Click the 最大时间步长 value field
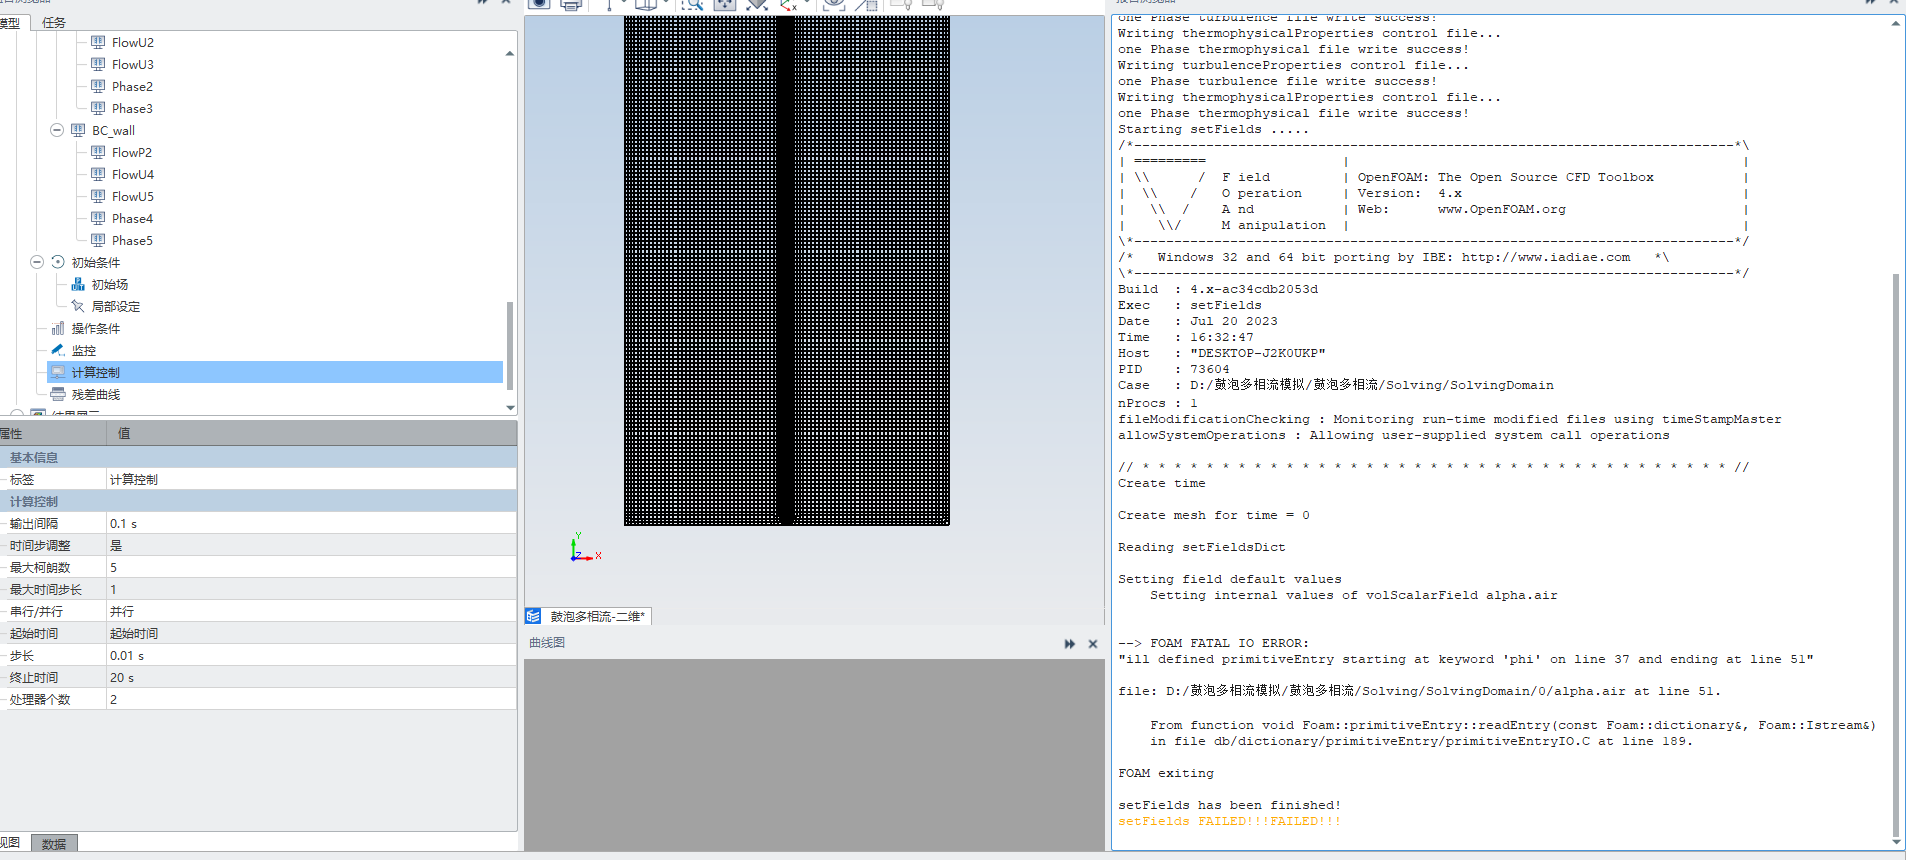This screenshot has width=1906, height=860. 311,589
